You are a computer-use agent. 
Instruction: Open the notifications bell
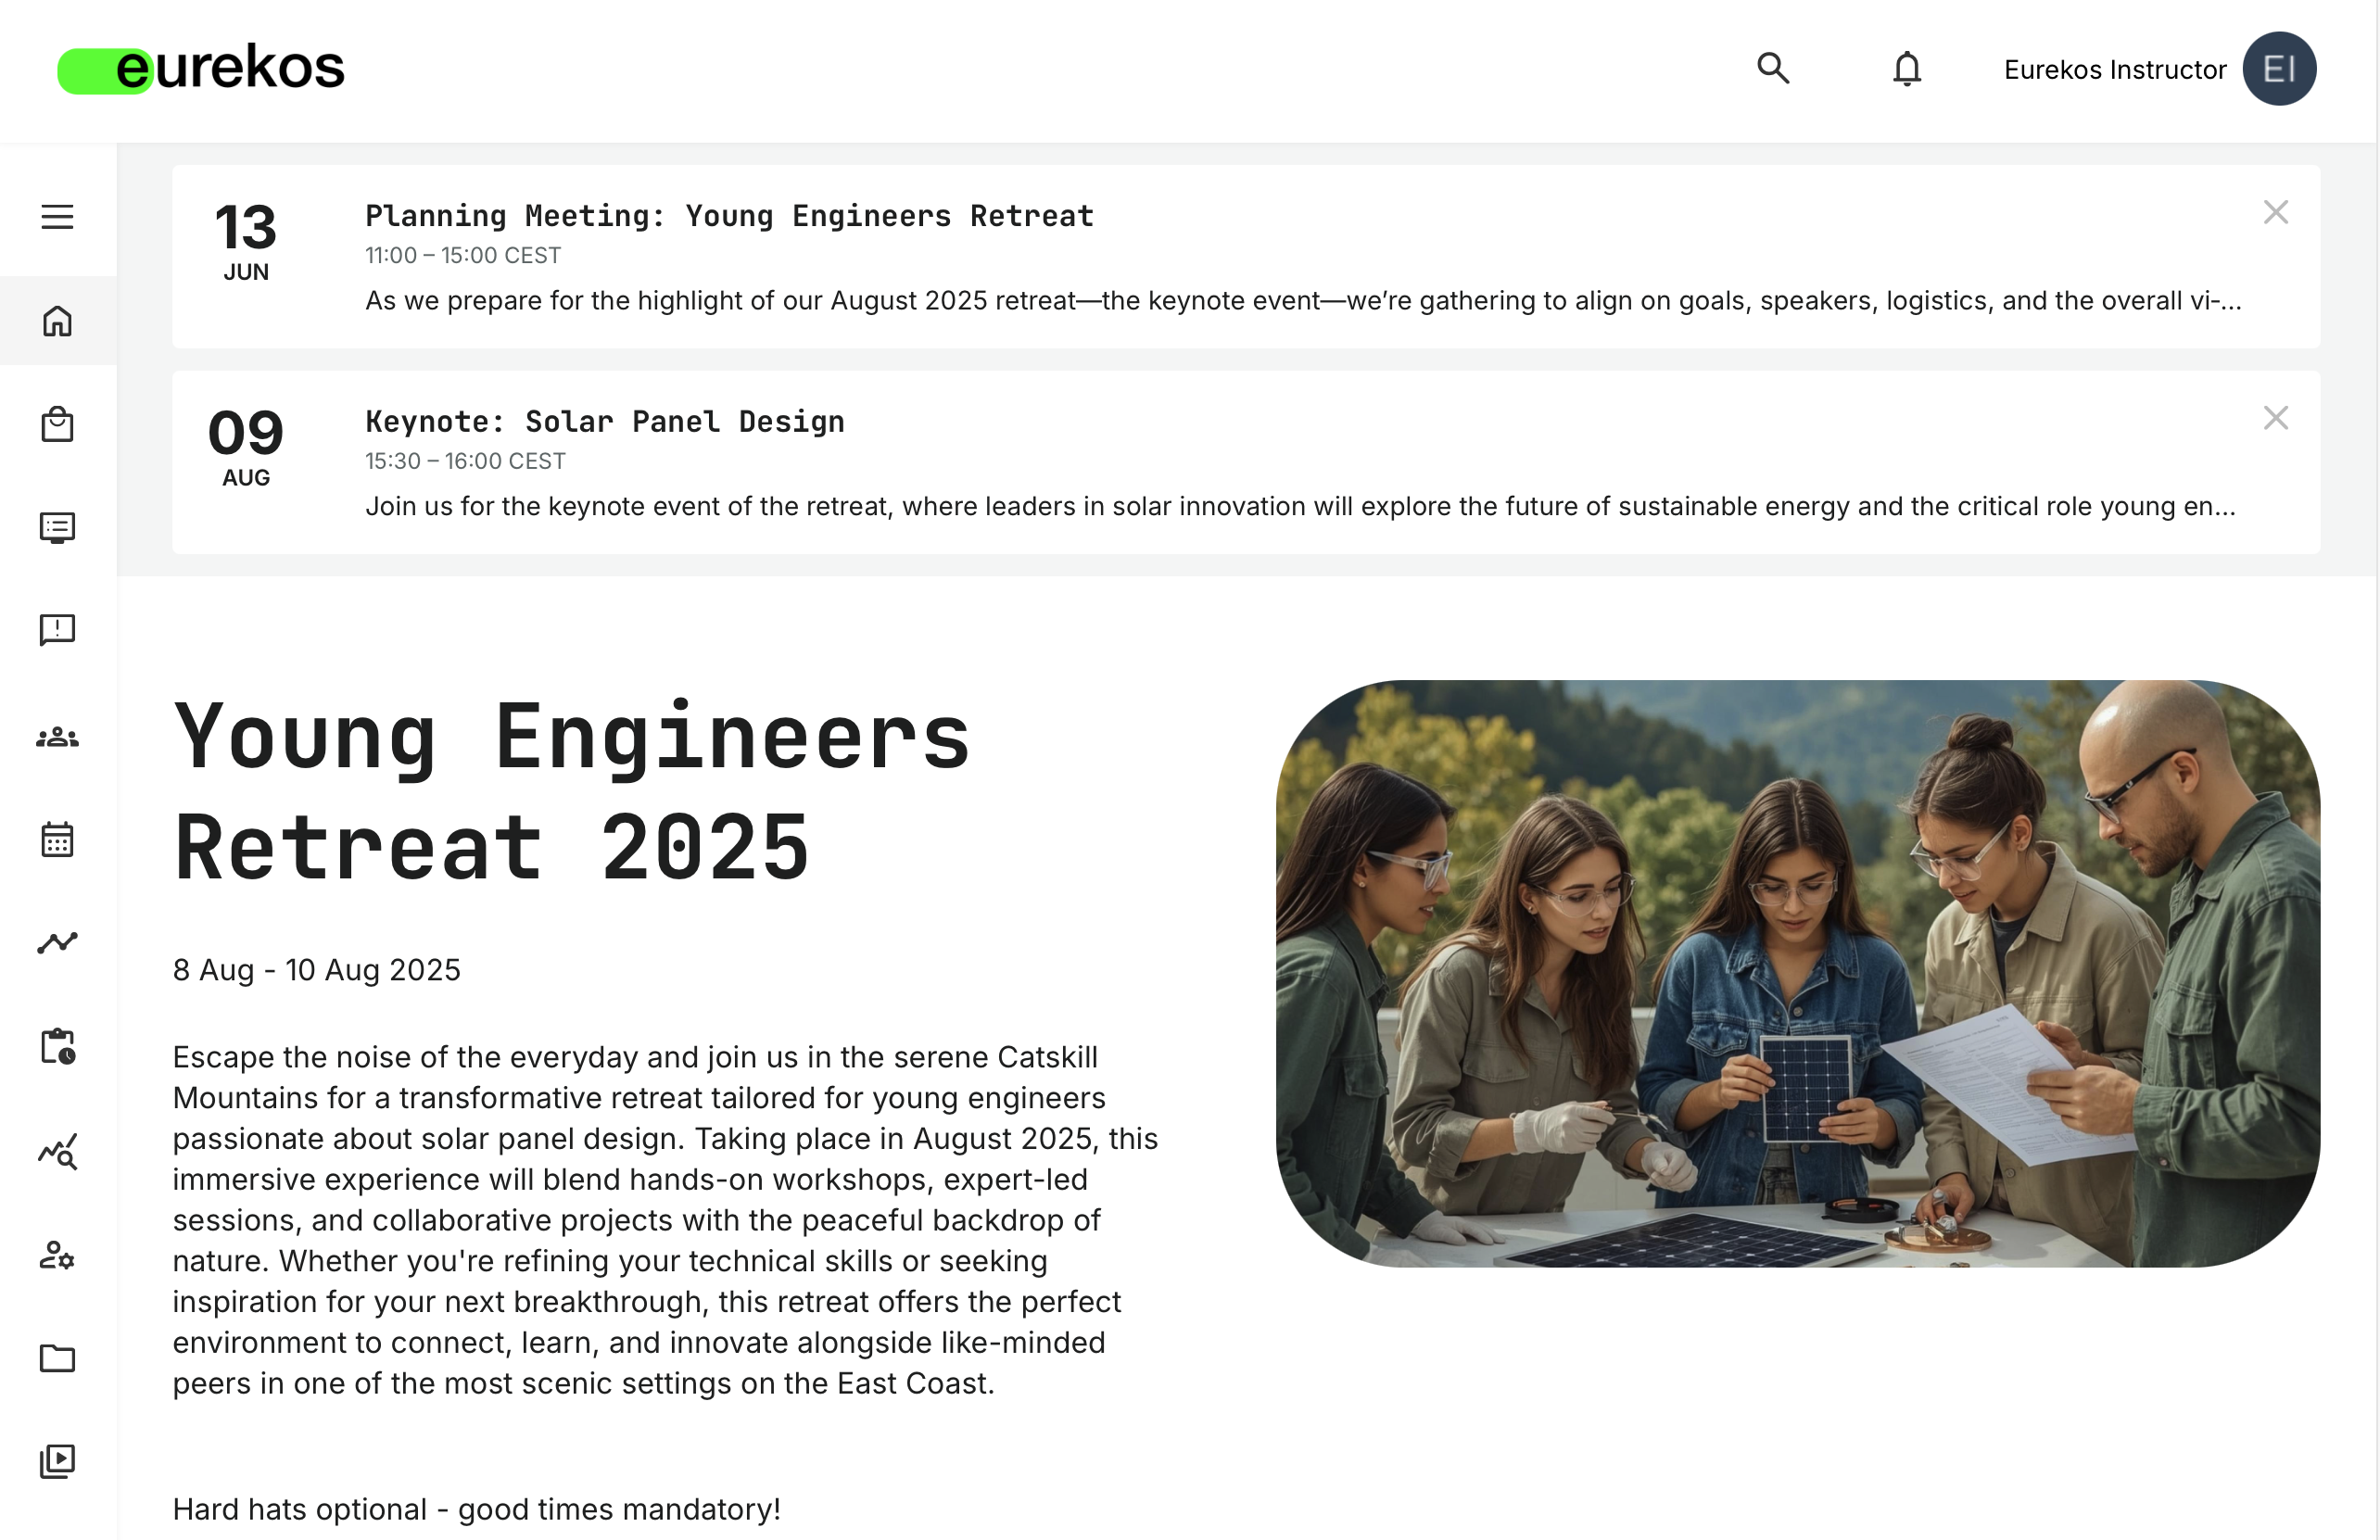1906,69
